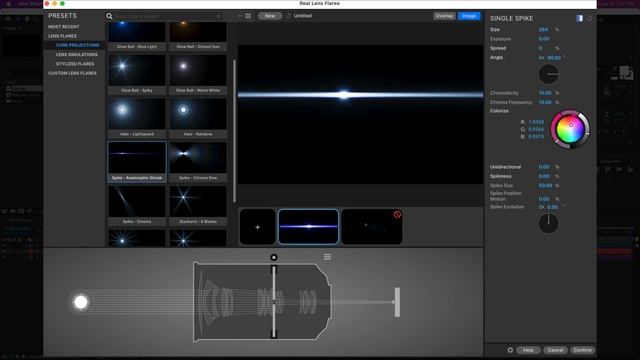The image size is (640, 360).
Task: Select the Glow Ball - Distant Sun preset
Action: [x=198, y=36]
